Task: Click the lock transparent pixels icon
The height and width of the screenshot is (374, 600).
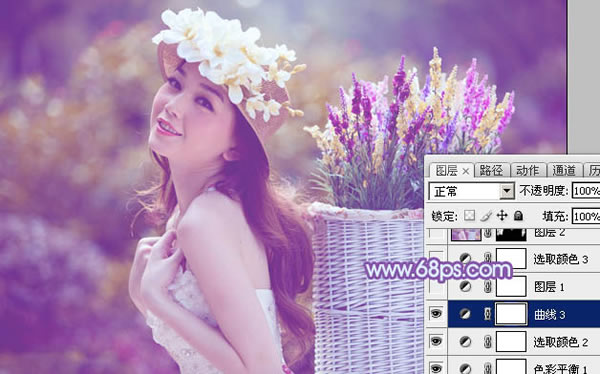Action: click(469, 216)
